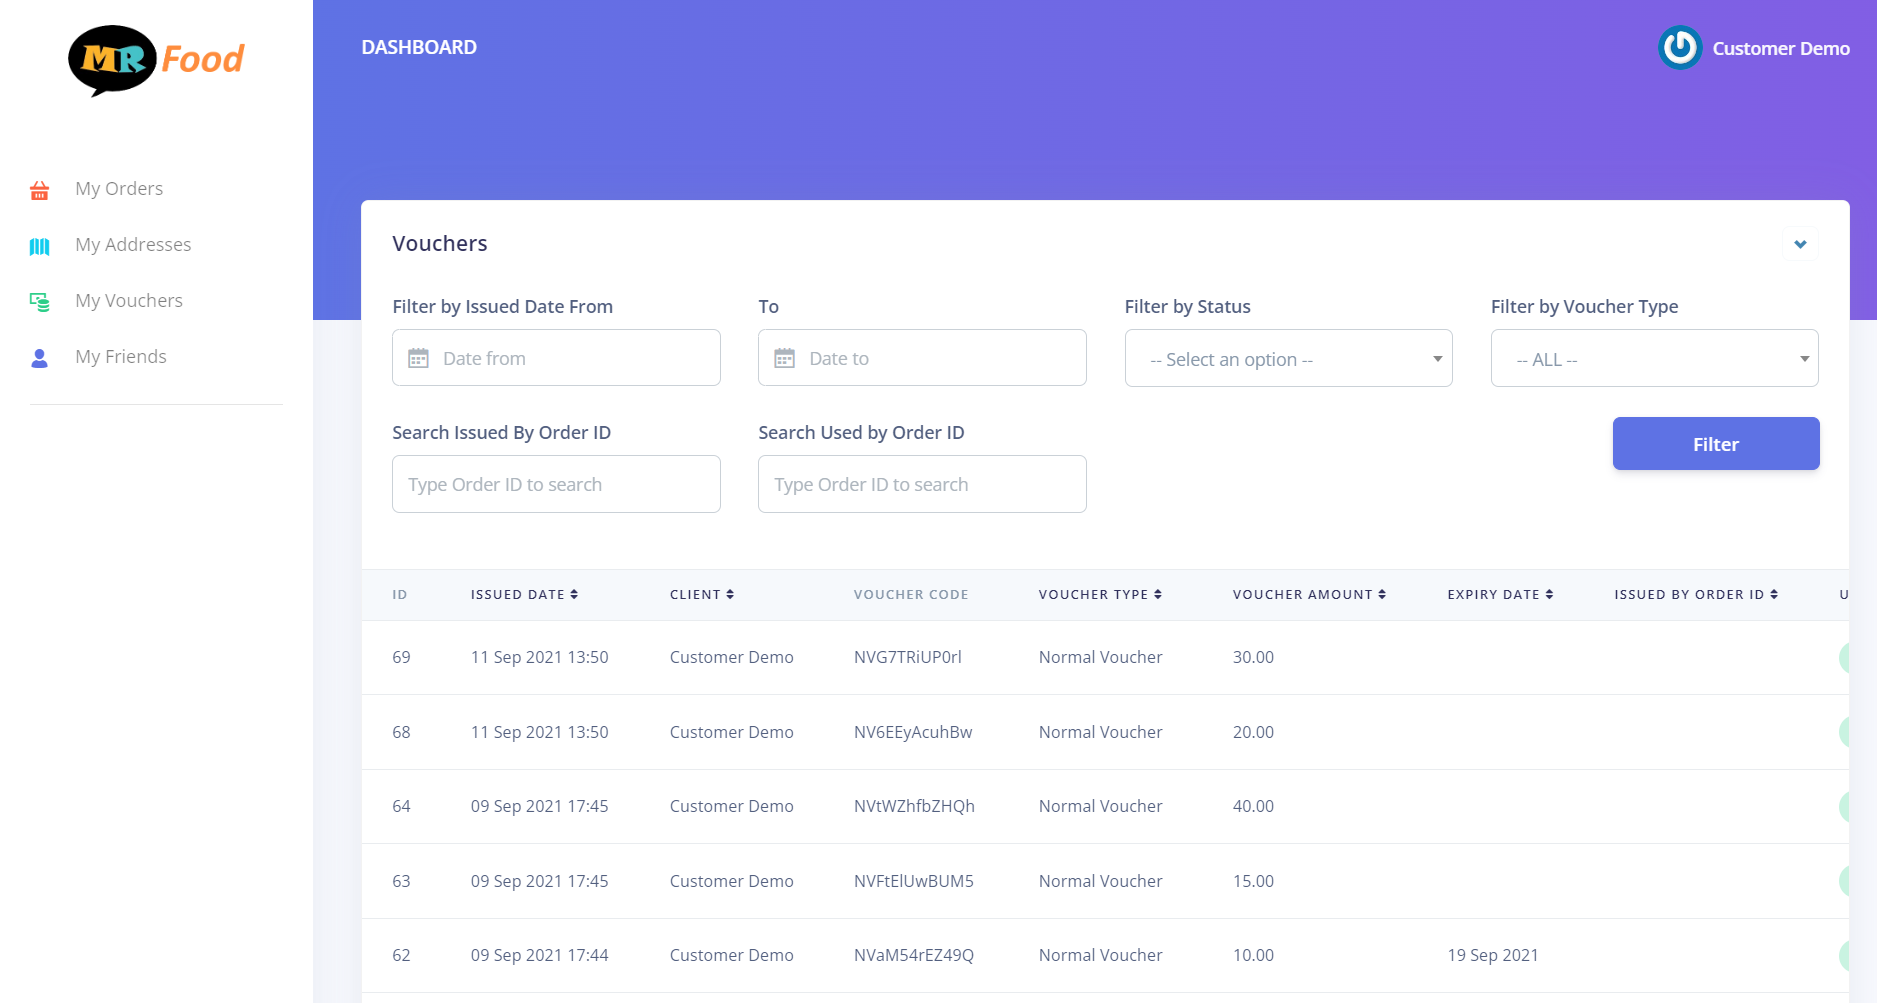Click the Customer Demo avatar icon

pos(1680,48)
